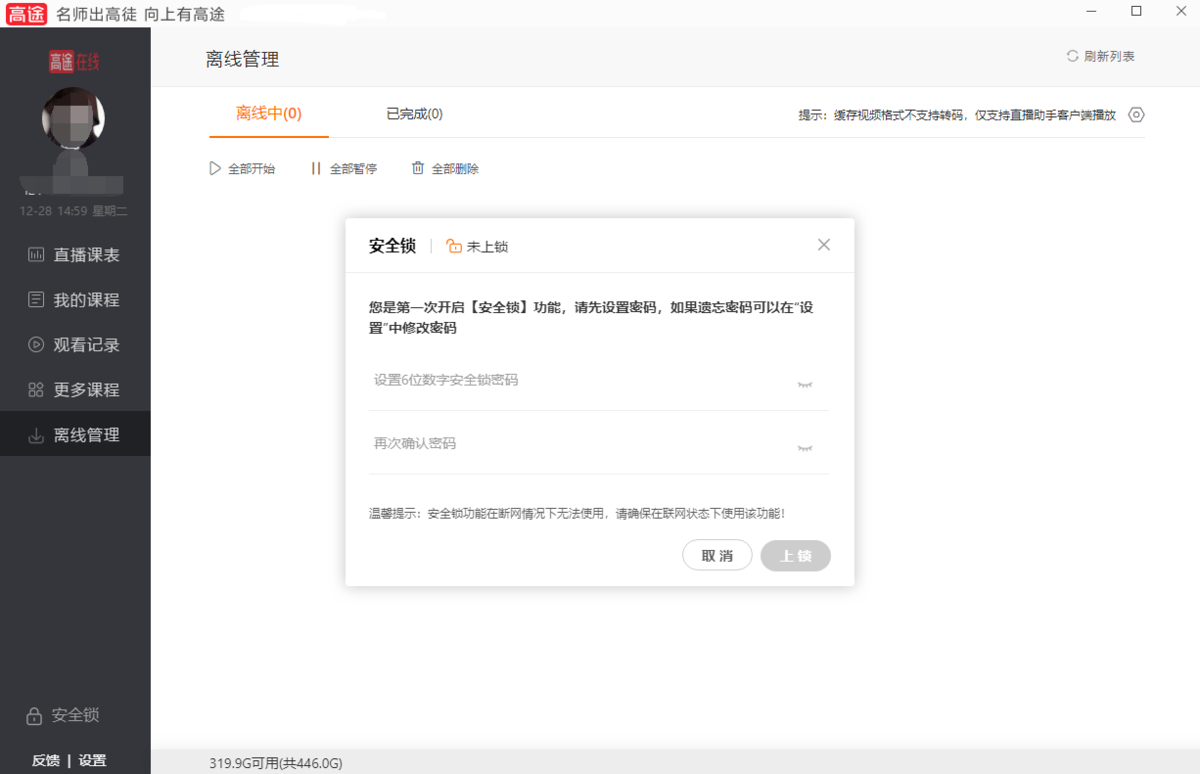The width and height of the screenshot is (1200, 774).
Task: Click the 6-digit password input field
Action: click(580, 381)
